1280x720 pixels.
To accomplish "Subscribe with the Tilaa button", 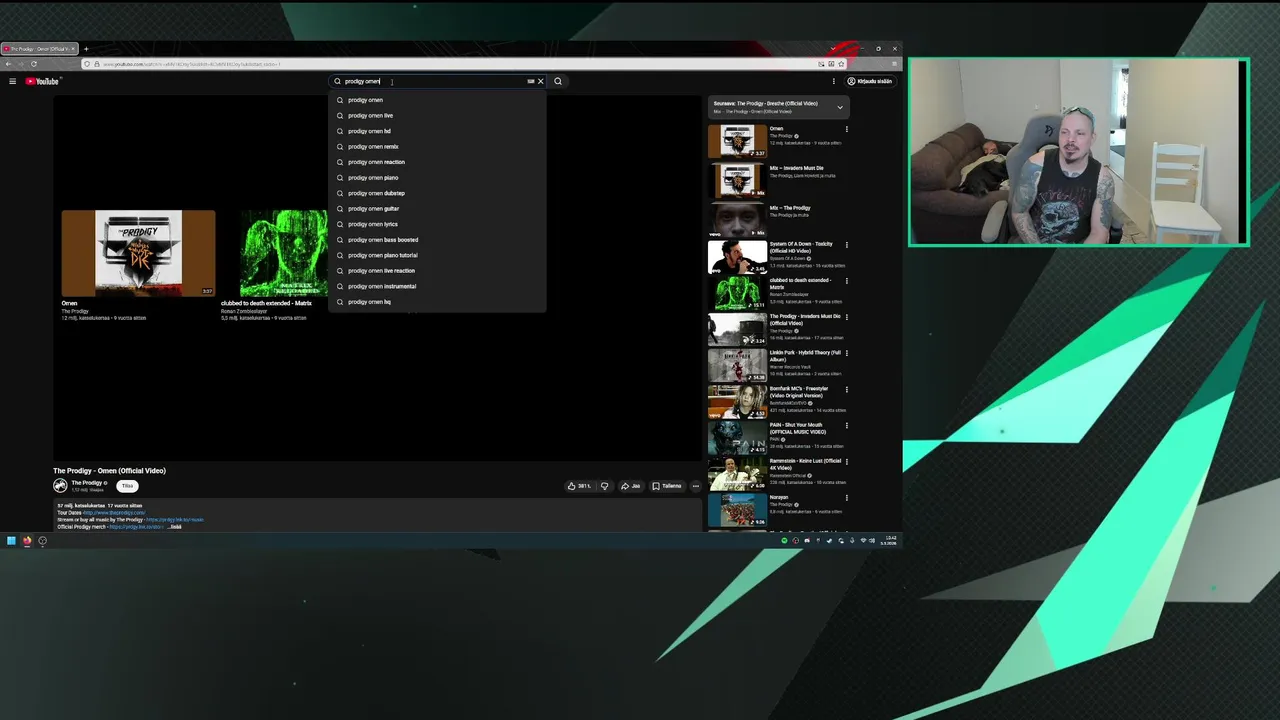I will coord(127,486).
